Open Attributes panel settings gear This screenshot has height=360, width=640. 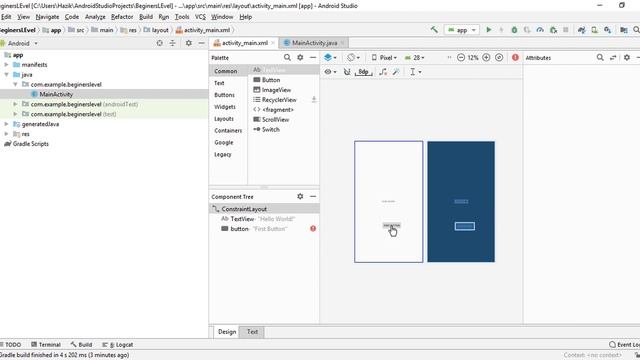click(627, 58)
